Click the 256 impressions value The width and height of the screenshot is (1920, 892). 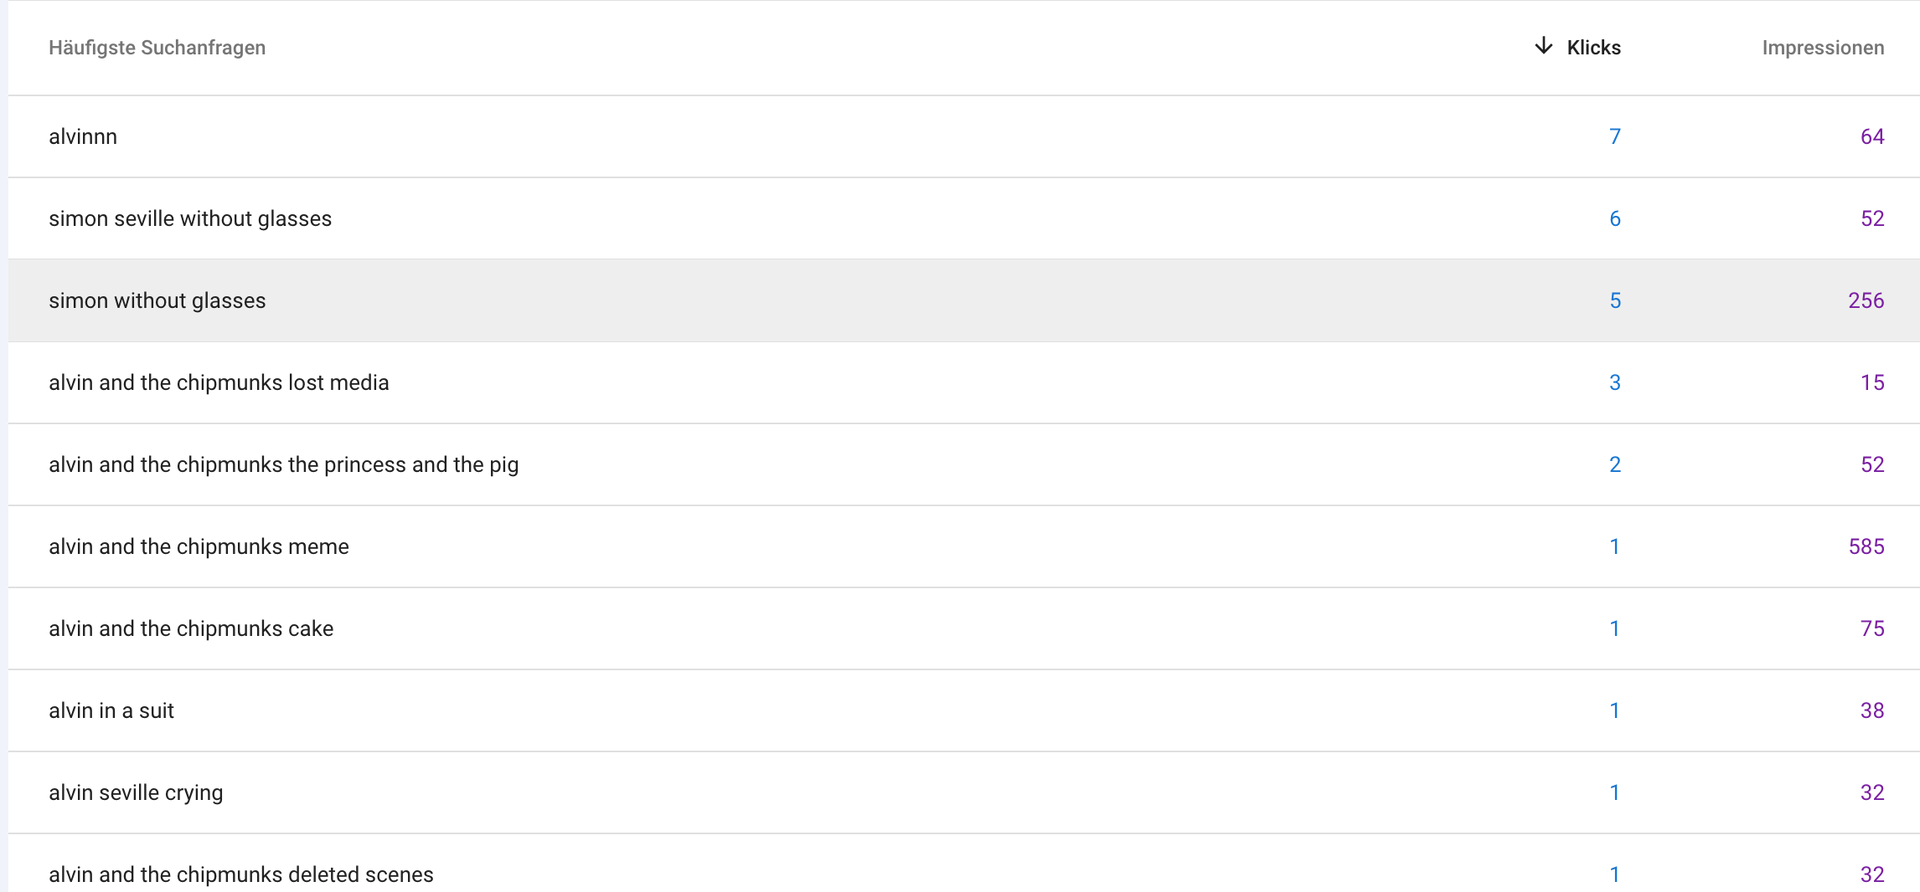point(1865,301)
